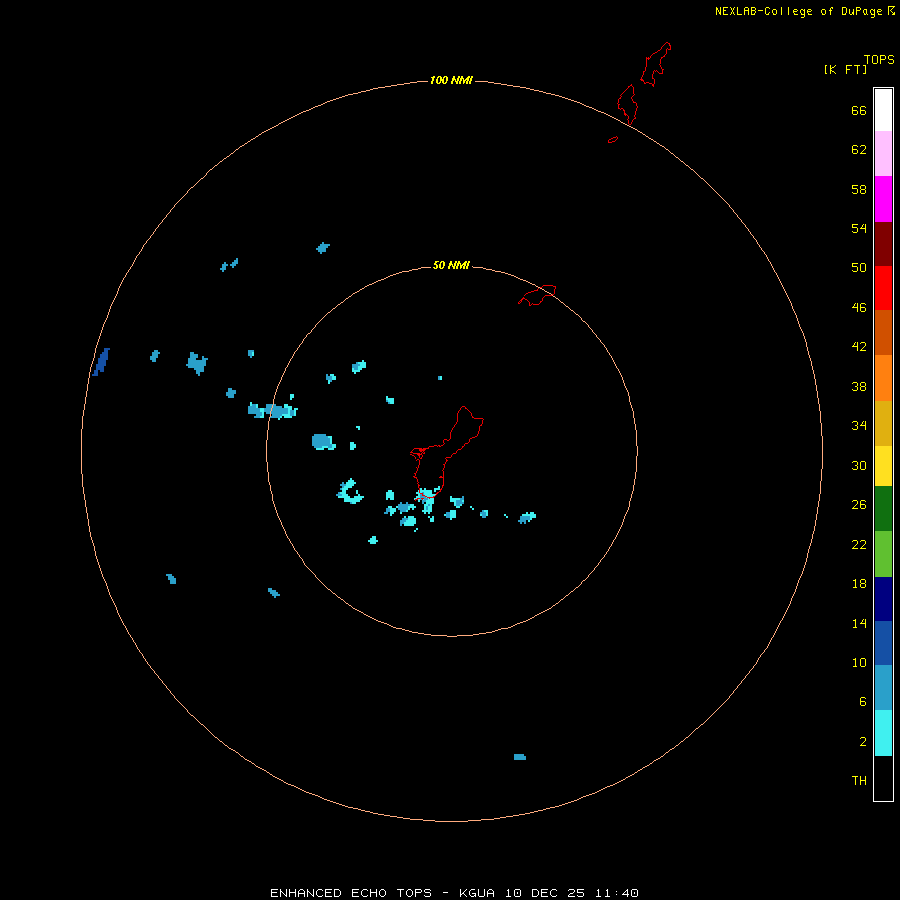Screen dimensions: 900x900
Task: Click legend value '2'
Action: tap(863, 742)
